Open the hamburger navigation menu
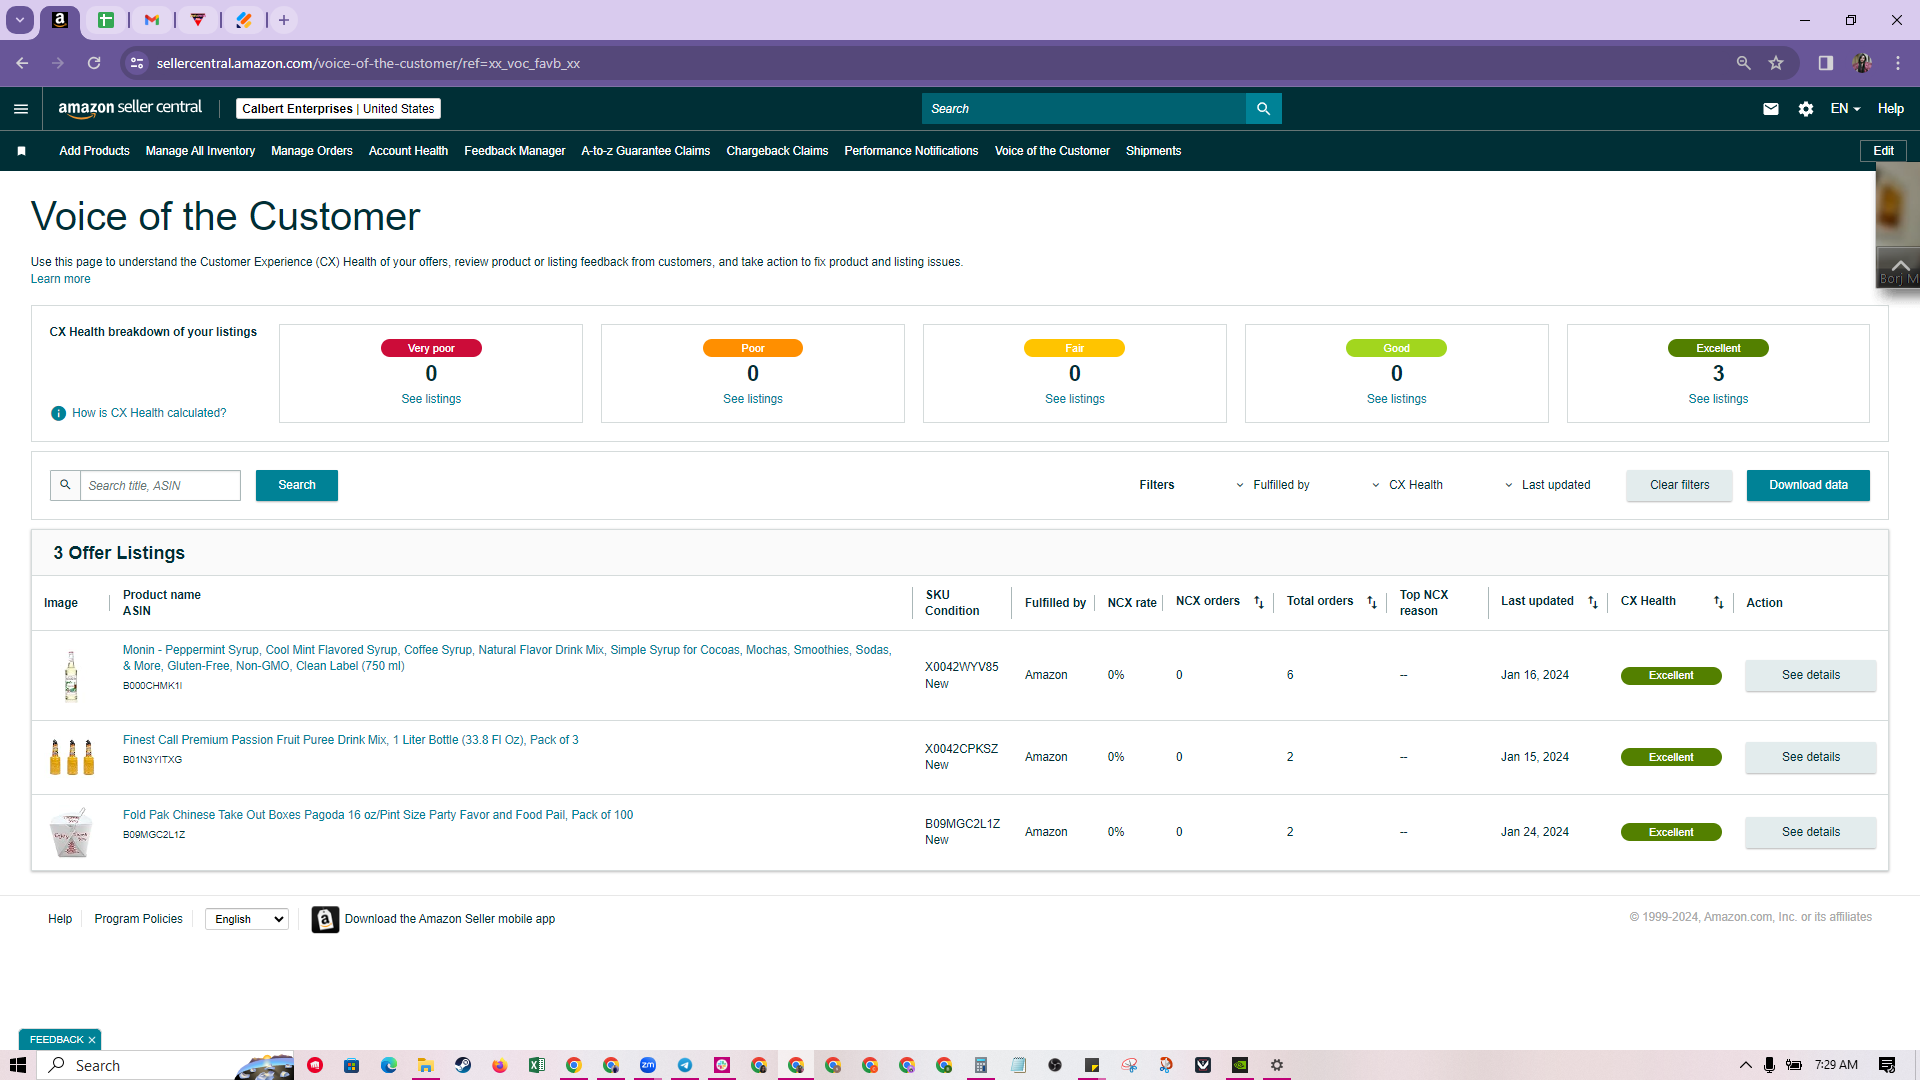 (21, 109)
